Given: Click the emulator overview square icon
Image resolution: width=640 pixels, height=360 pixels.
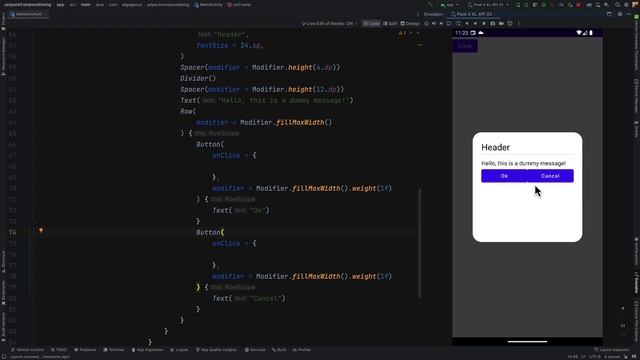Looking at the screenshot, I should pyautogui.click(x=484, y=24).
